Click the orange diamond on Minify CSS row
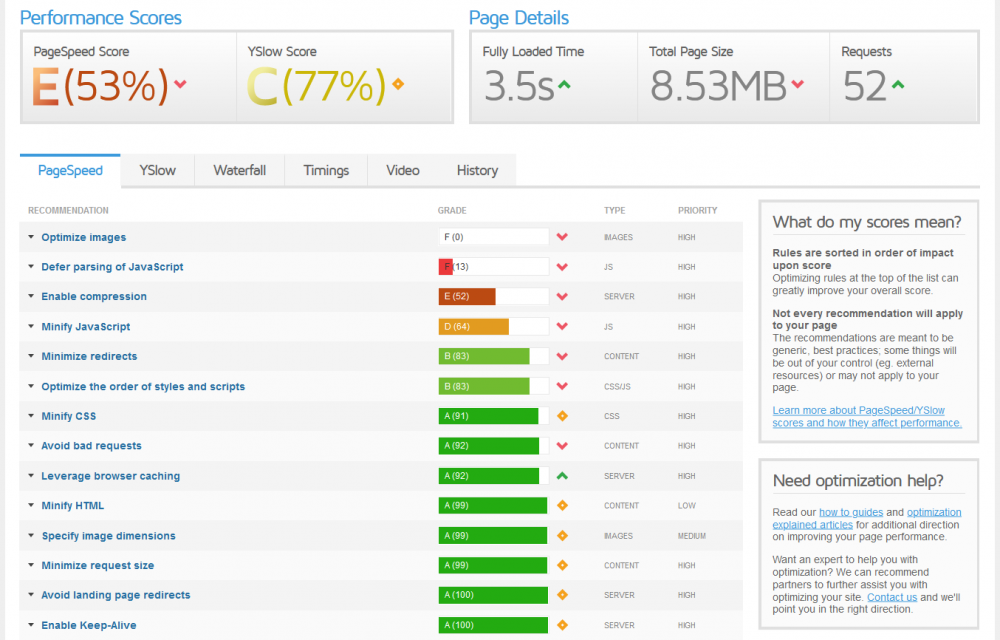1000x640 pixels. coord(562,416)
